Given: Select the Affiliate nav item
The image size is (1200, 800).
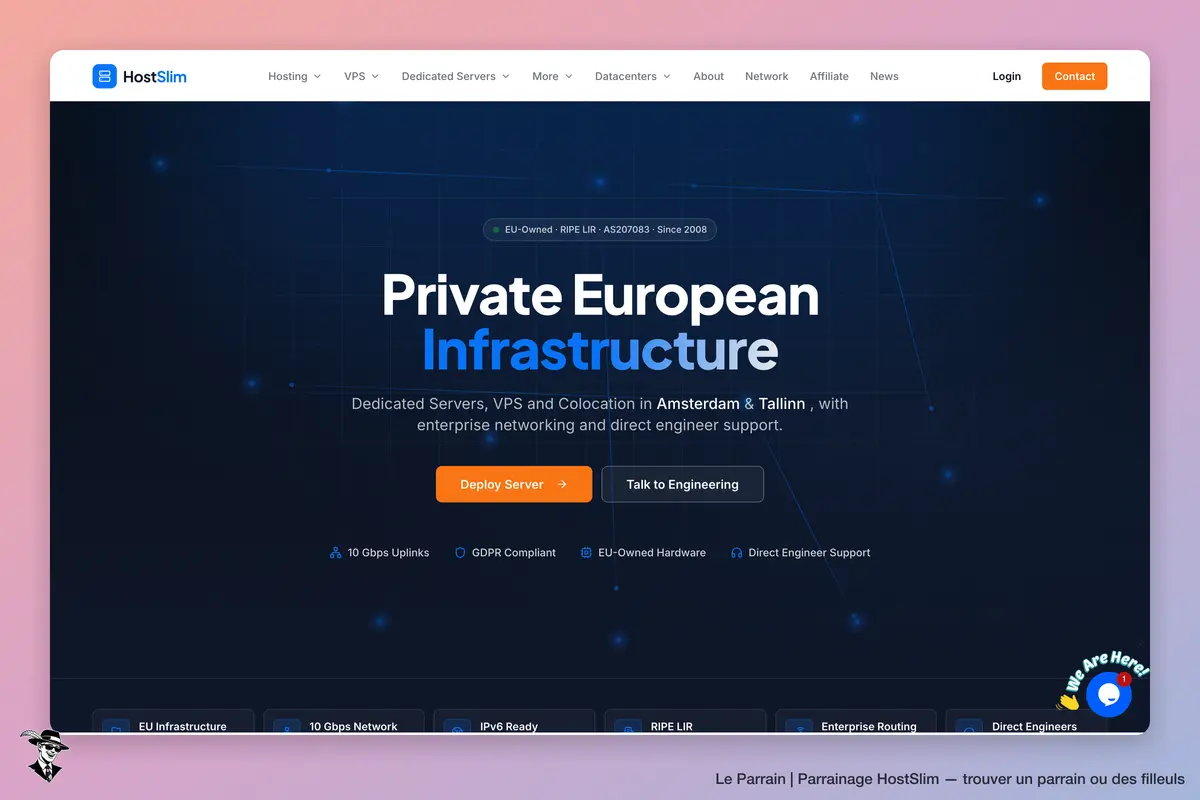Looking at the screenshot, I should pos(829,76).
